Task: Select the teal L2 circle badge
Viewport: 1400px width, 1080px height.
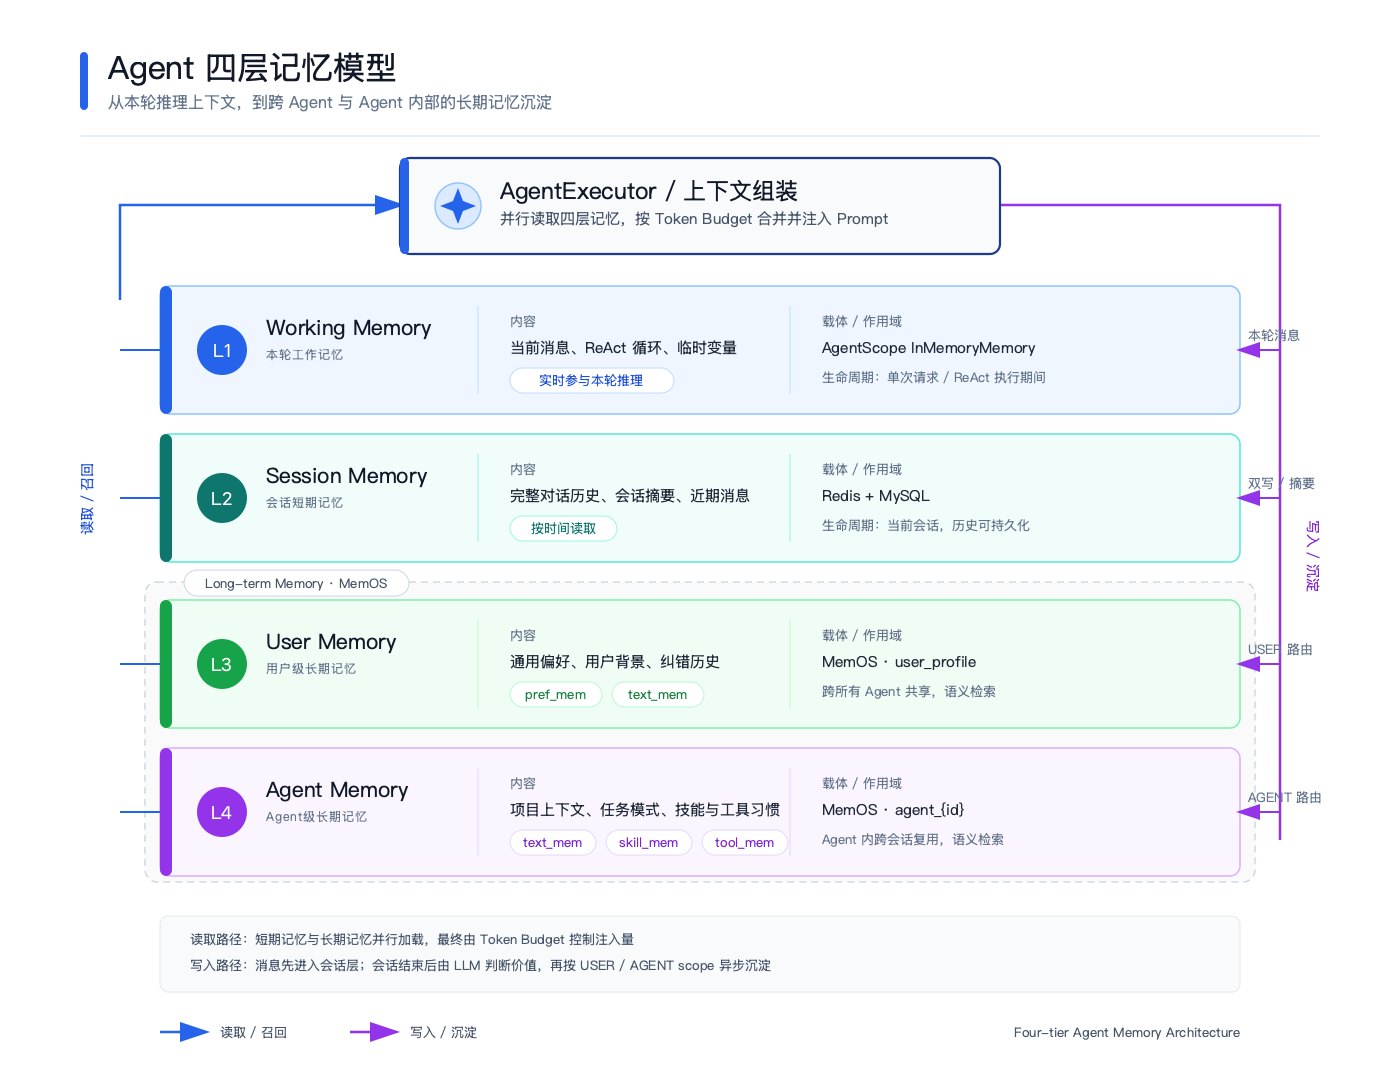Action: (222, 498)
